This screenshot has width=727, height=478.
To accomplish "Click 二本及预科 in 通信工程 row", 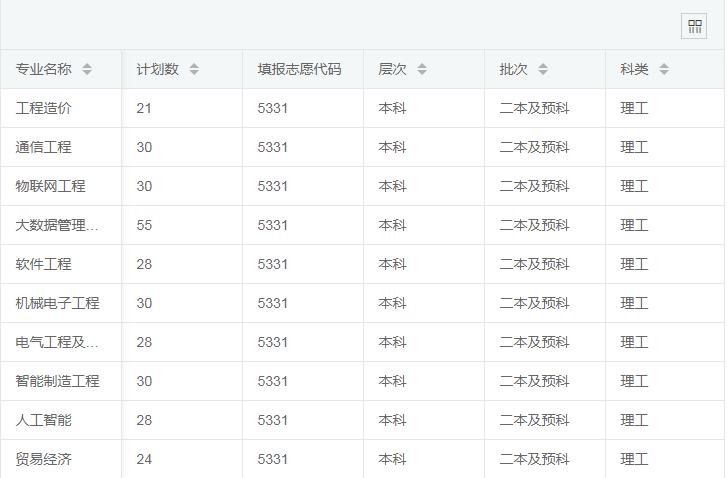I will 535,147.
